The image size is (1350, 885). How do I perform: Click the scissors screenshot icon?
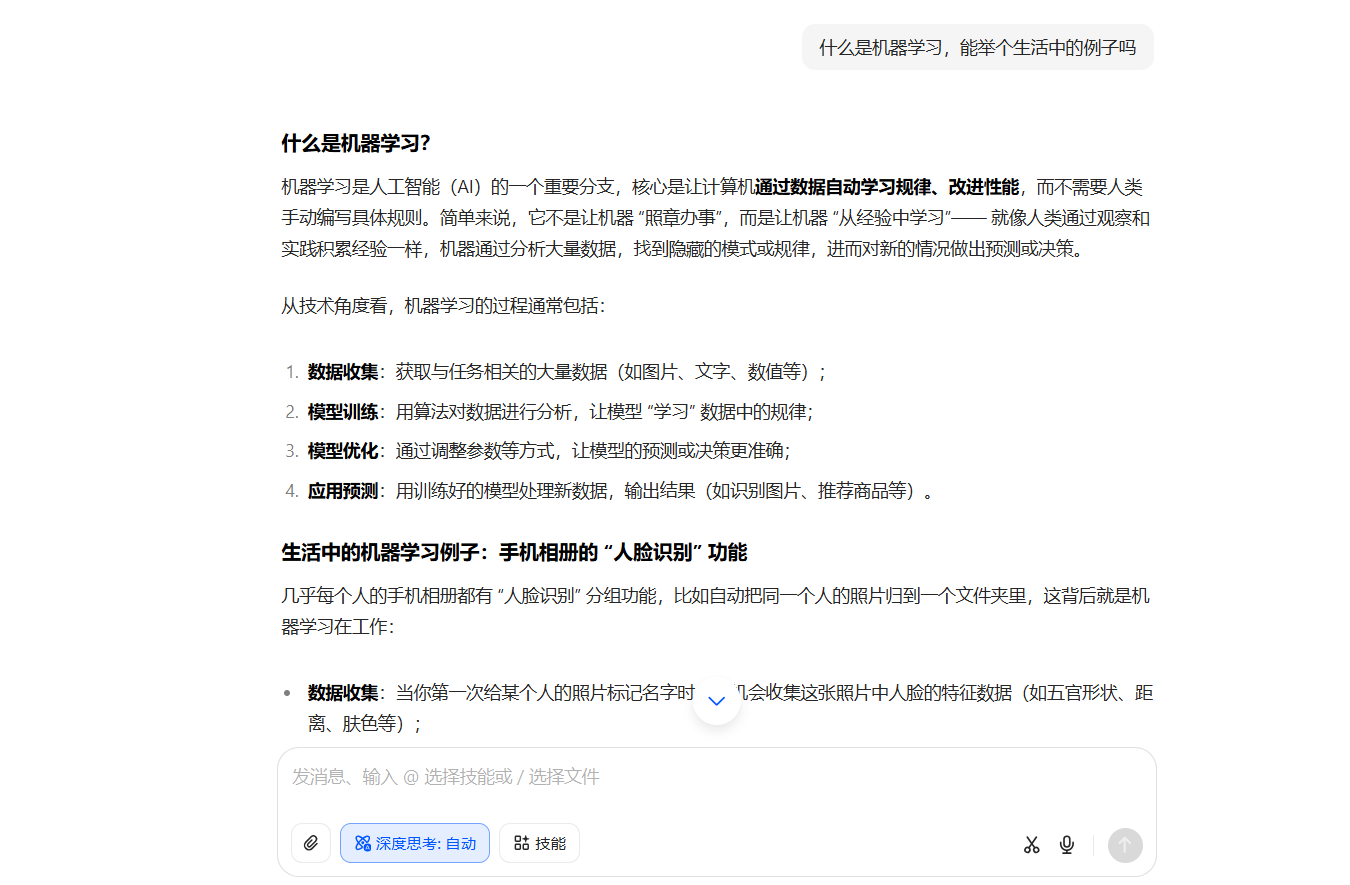(x=1032, y=845)
